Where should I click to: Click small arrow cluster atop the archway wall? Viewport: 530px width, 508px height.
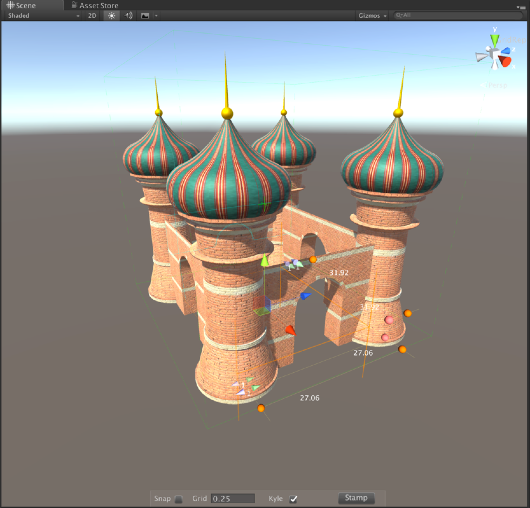pyautogui.click(x=294, y=265)
